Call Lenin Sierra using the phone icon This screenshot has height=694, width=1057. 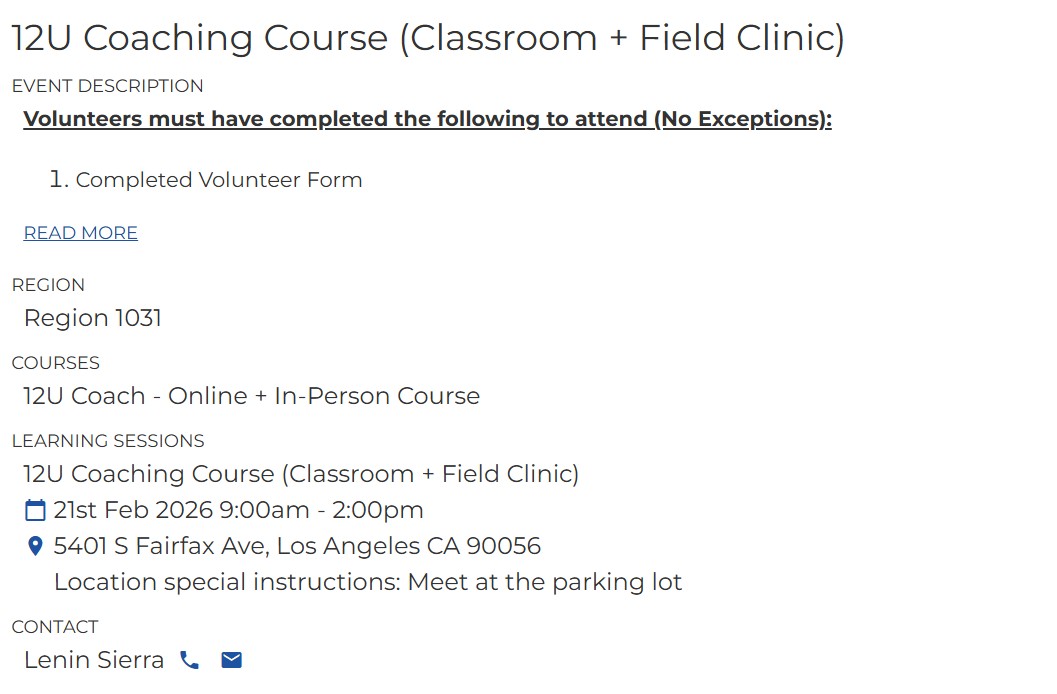coord(189,660)
